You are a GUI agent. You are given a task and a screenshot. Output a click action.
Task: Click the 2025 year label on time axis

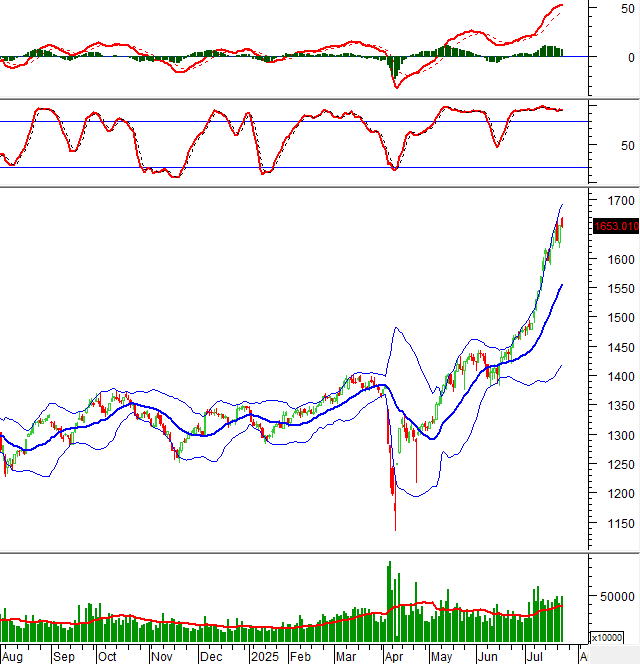tap(265, 657)
